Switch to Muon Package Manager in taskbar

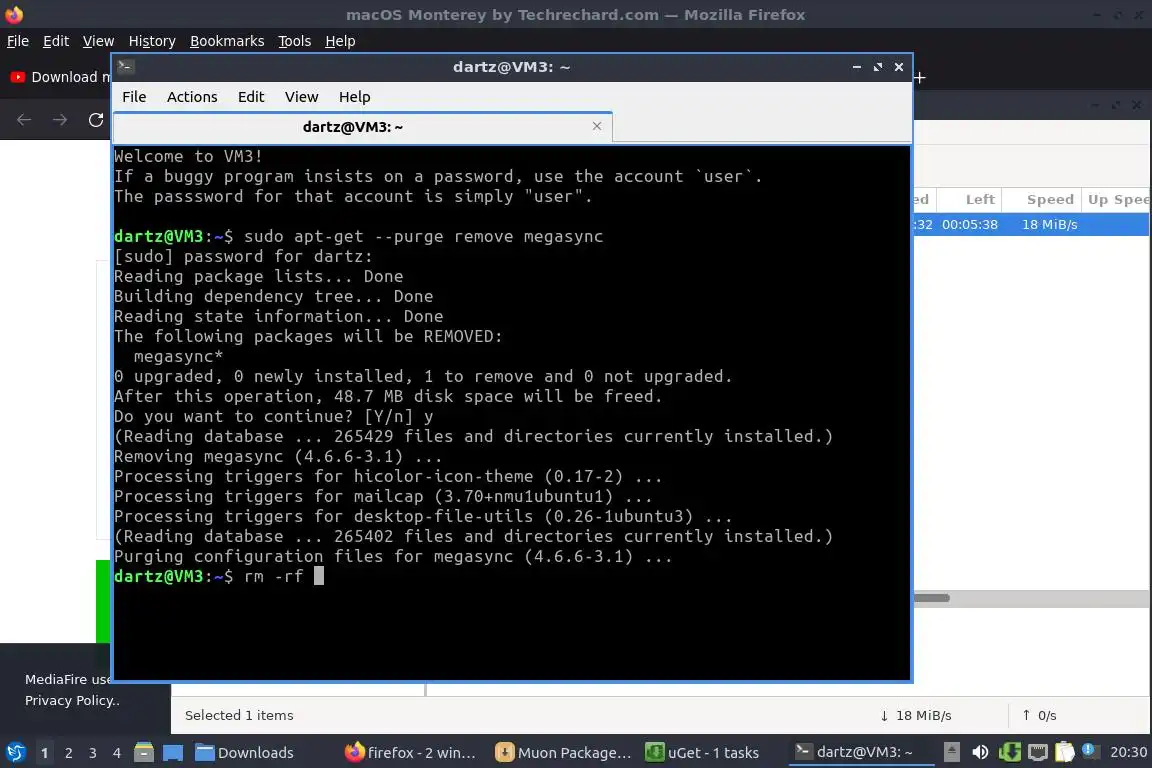click(x=564, y=753)
